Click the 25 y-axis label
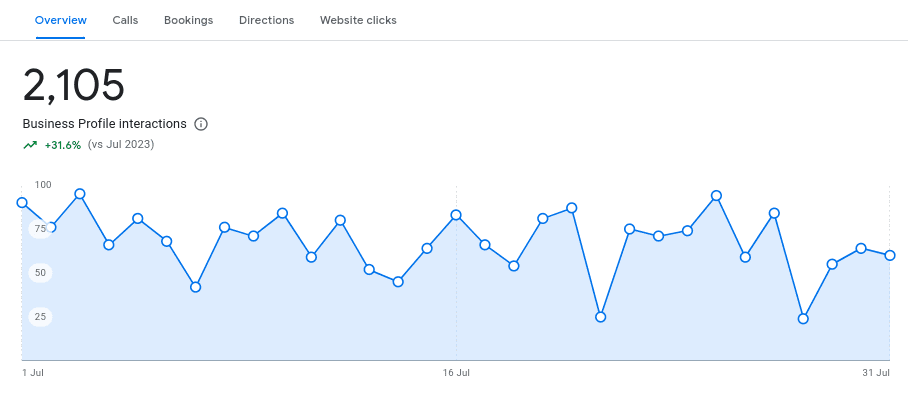908x400 pixels. click(41, 317)
